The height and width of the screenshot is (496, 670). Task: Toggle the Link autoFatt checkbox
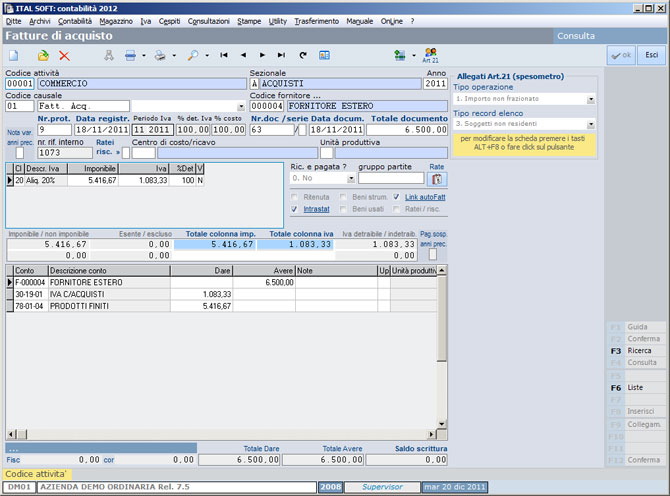tap(396, 197)
